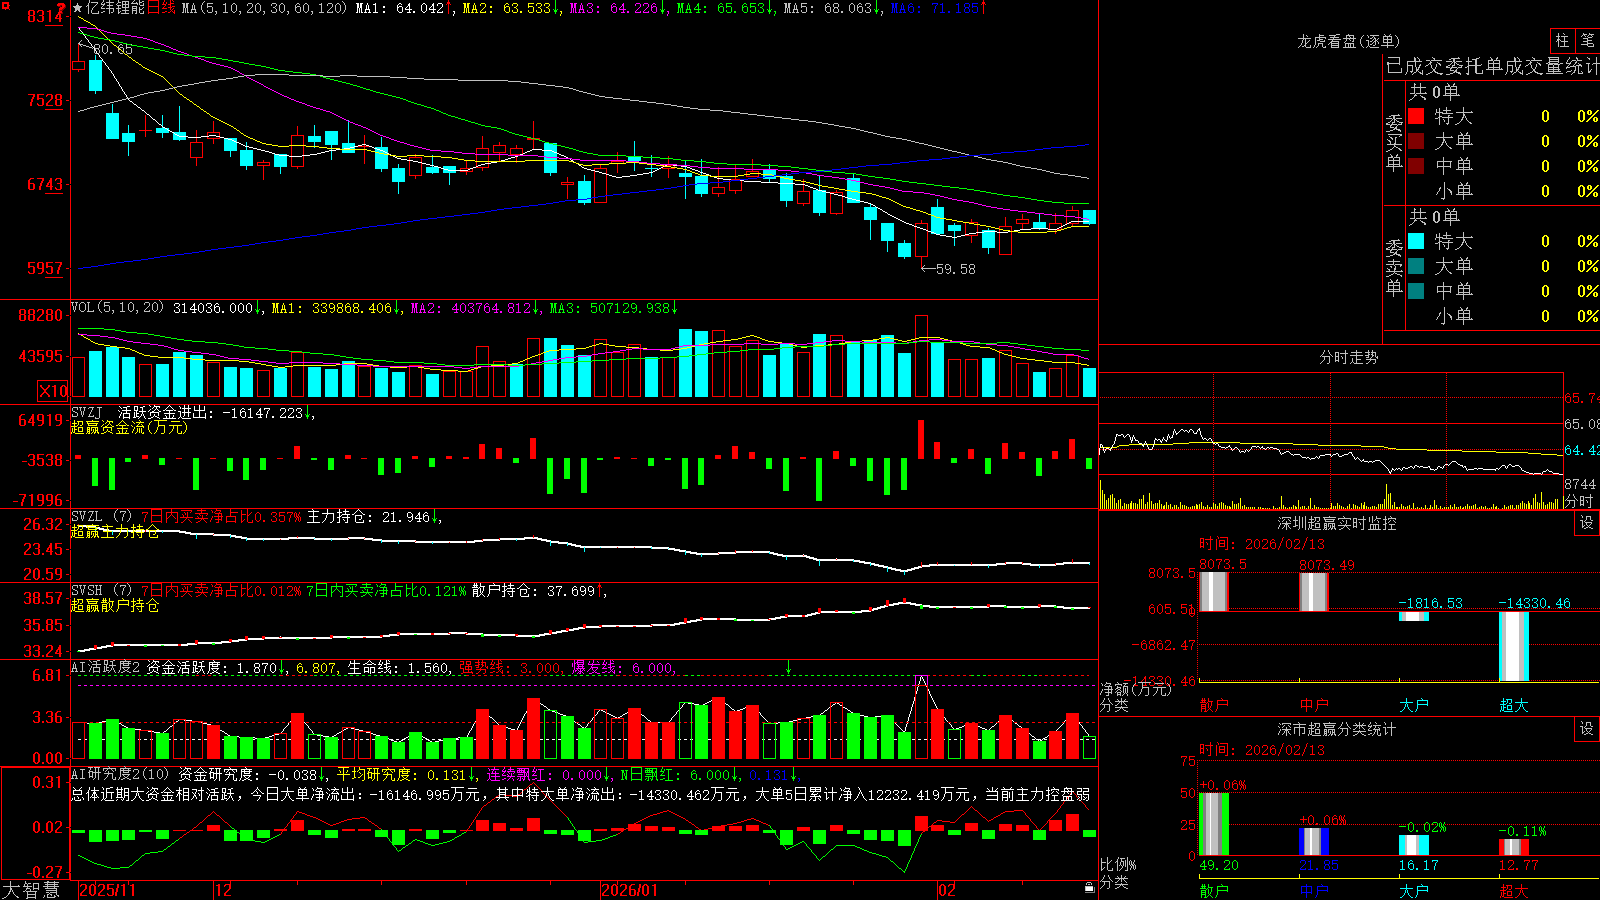Click the SVZJ indicator name
This screenshot has width=1600, height=900.
pyautogui.click(x=87, y=413)
